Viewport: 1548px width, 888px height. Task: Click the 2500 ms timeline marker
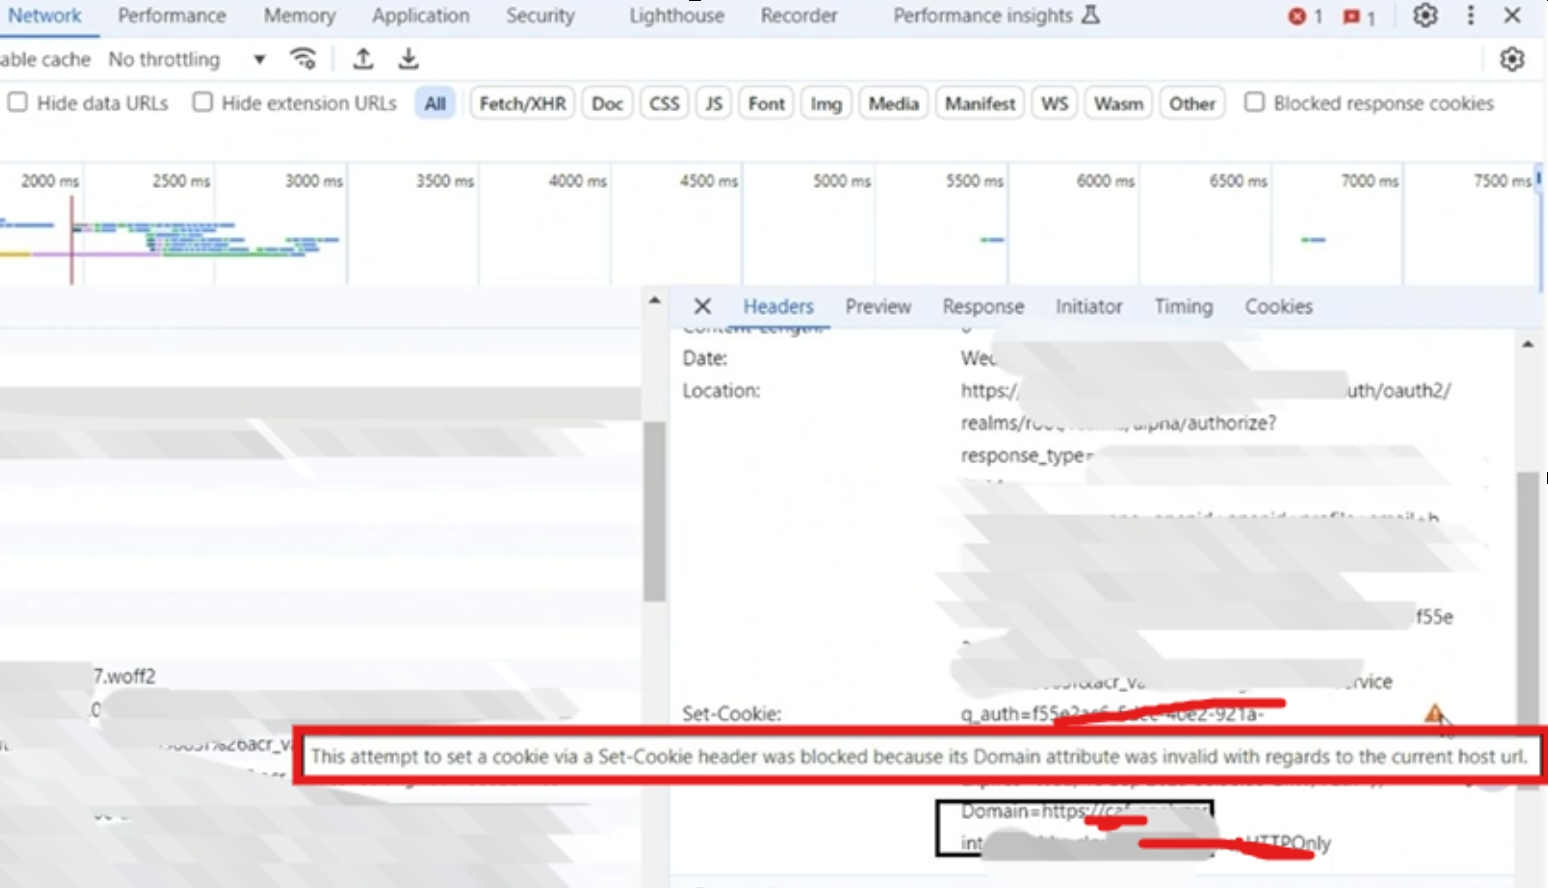(181, 181)
